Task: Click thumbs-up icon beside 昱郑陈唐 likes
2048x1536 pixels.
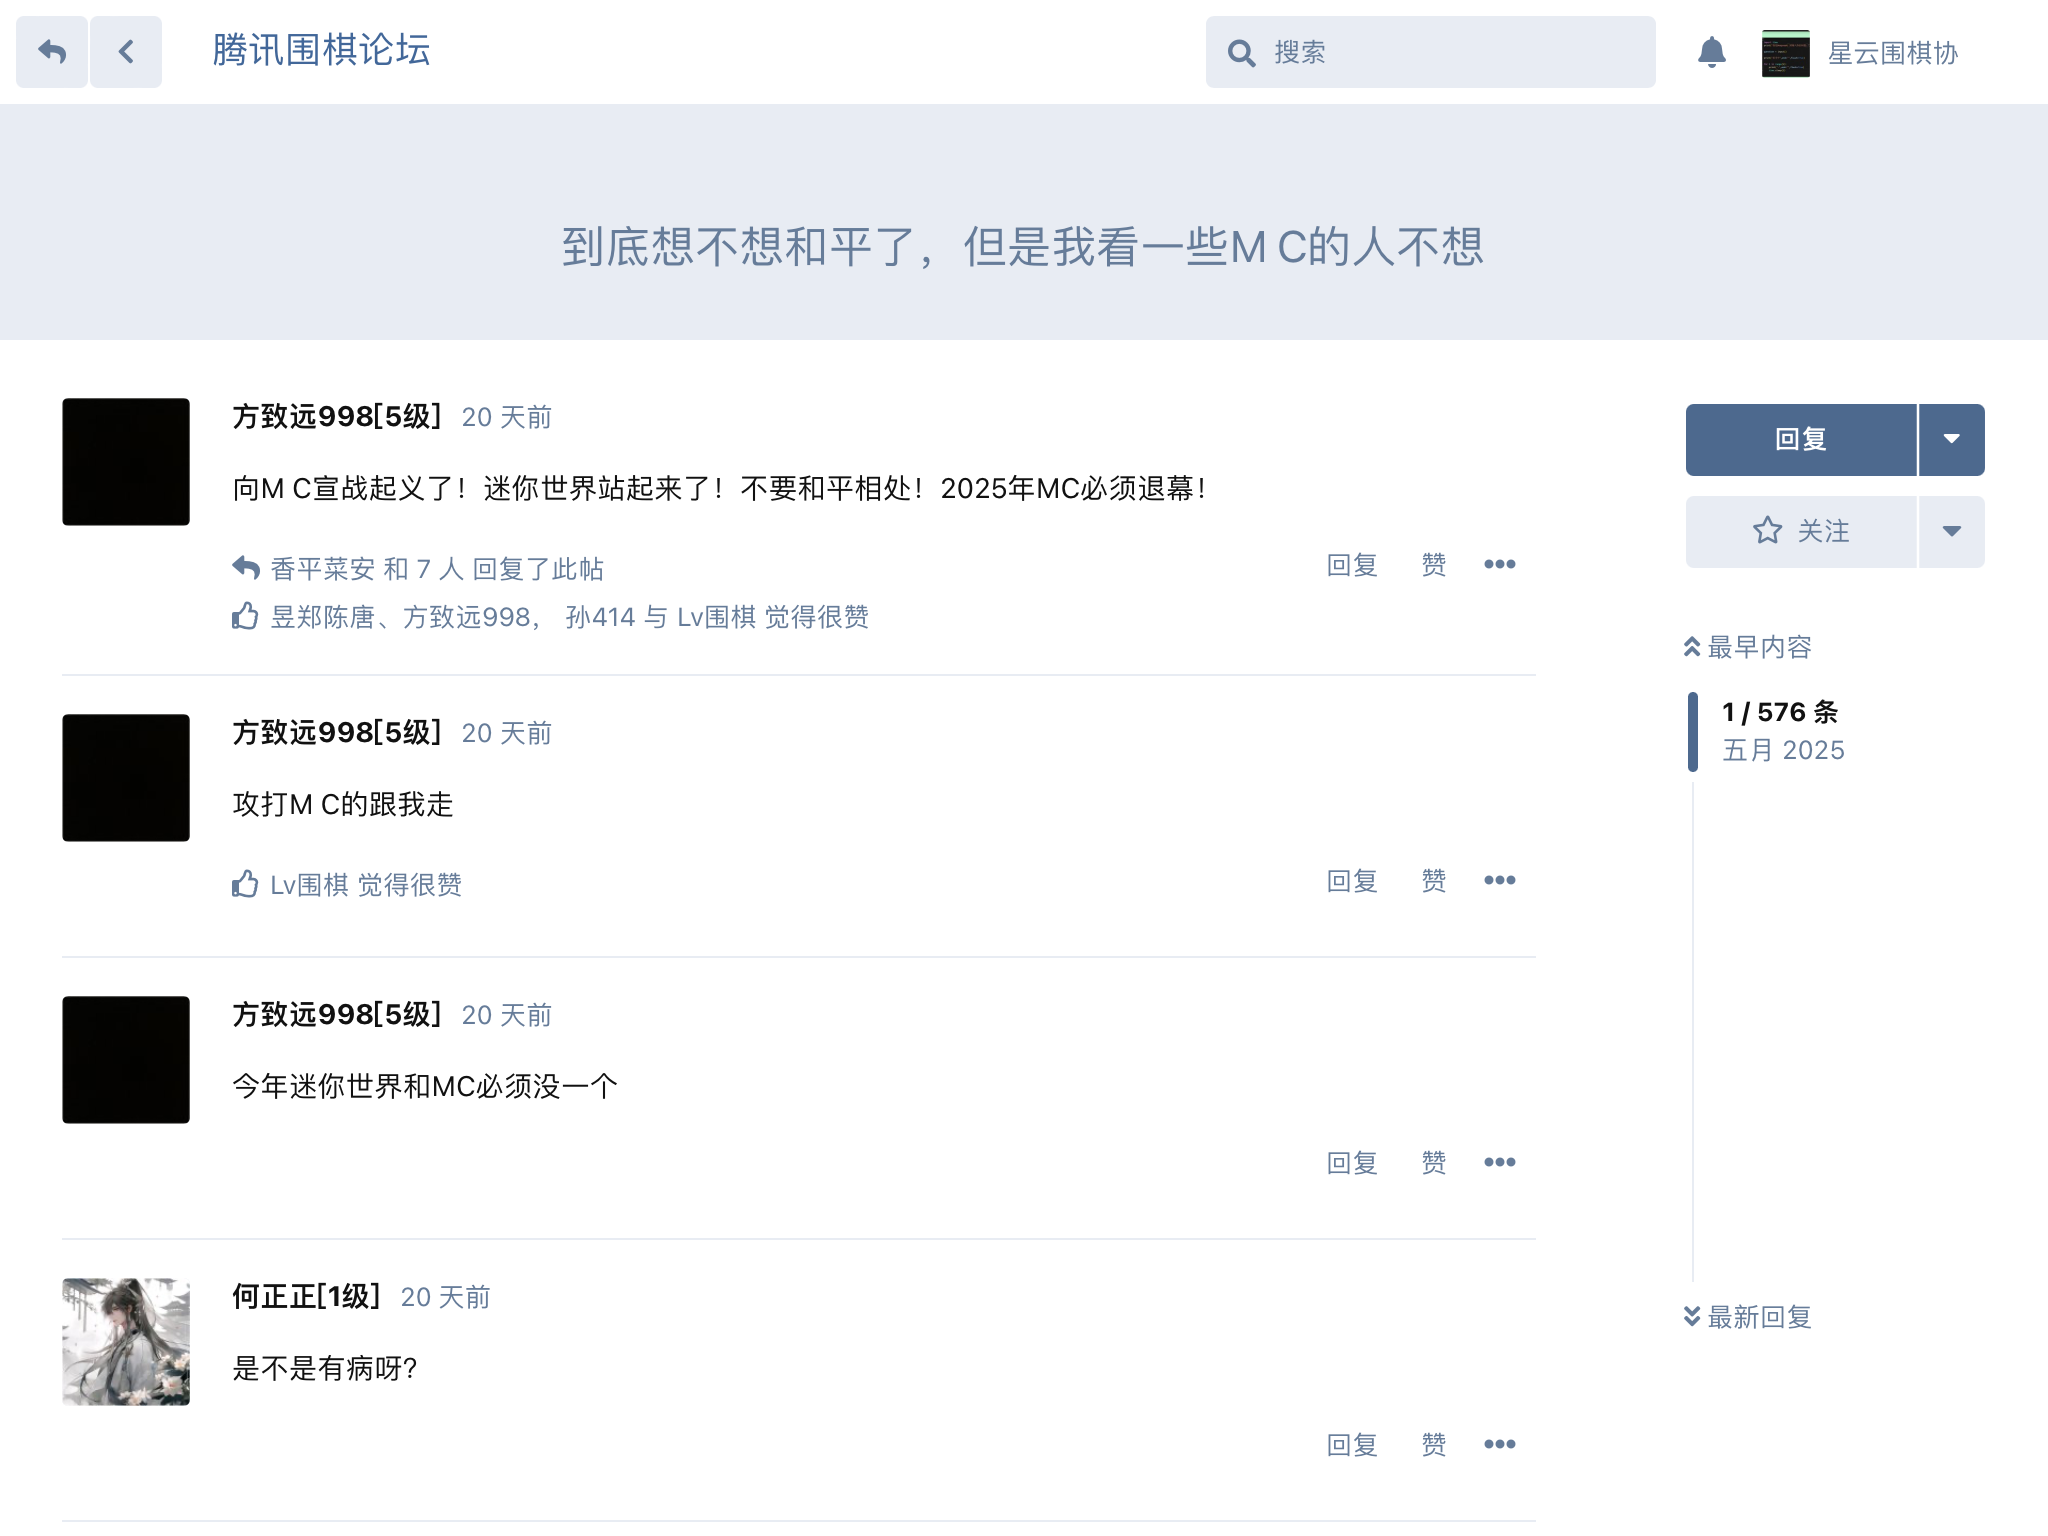Action: click(x=245, y=616)
